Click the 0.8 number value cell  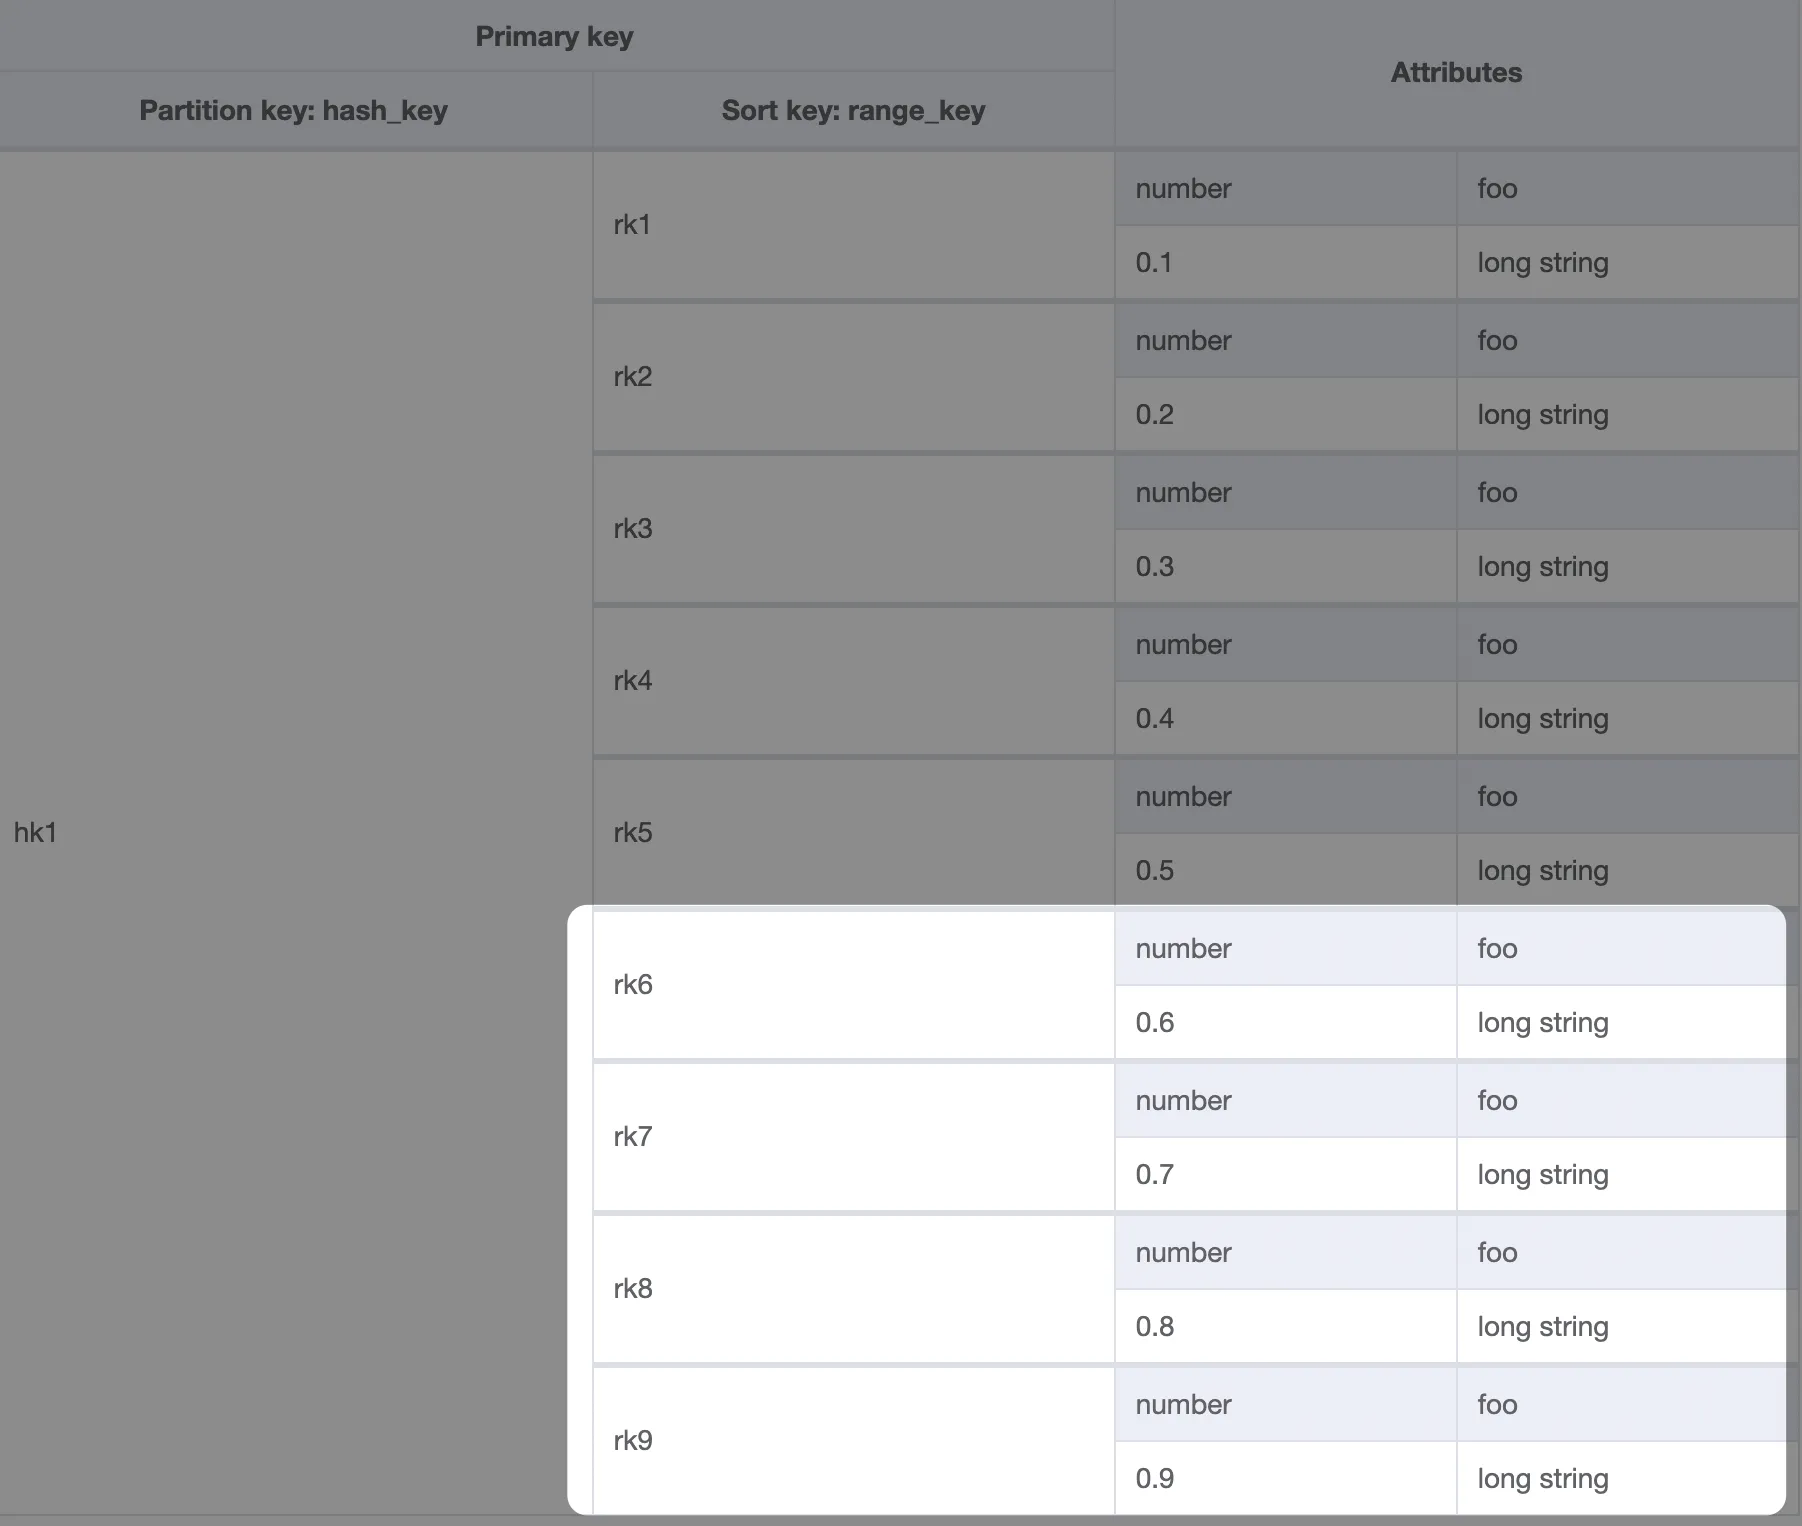click(1155, 1327)
